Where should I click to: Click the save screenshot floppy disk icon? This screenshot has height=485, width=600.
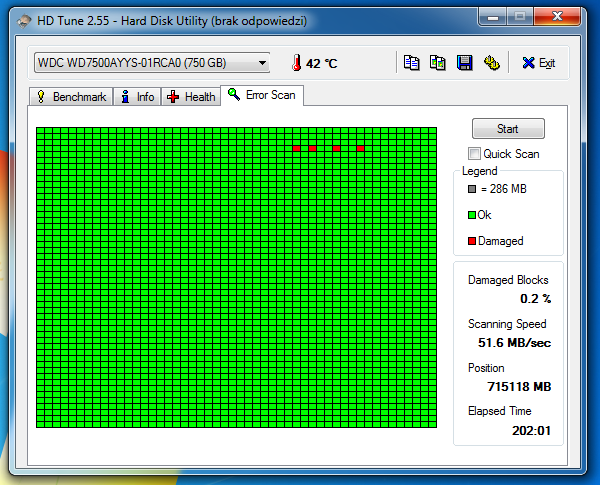click(x=464, y=63)
